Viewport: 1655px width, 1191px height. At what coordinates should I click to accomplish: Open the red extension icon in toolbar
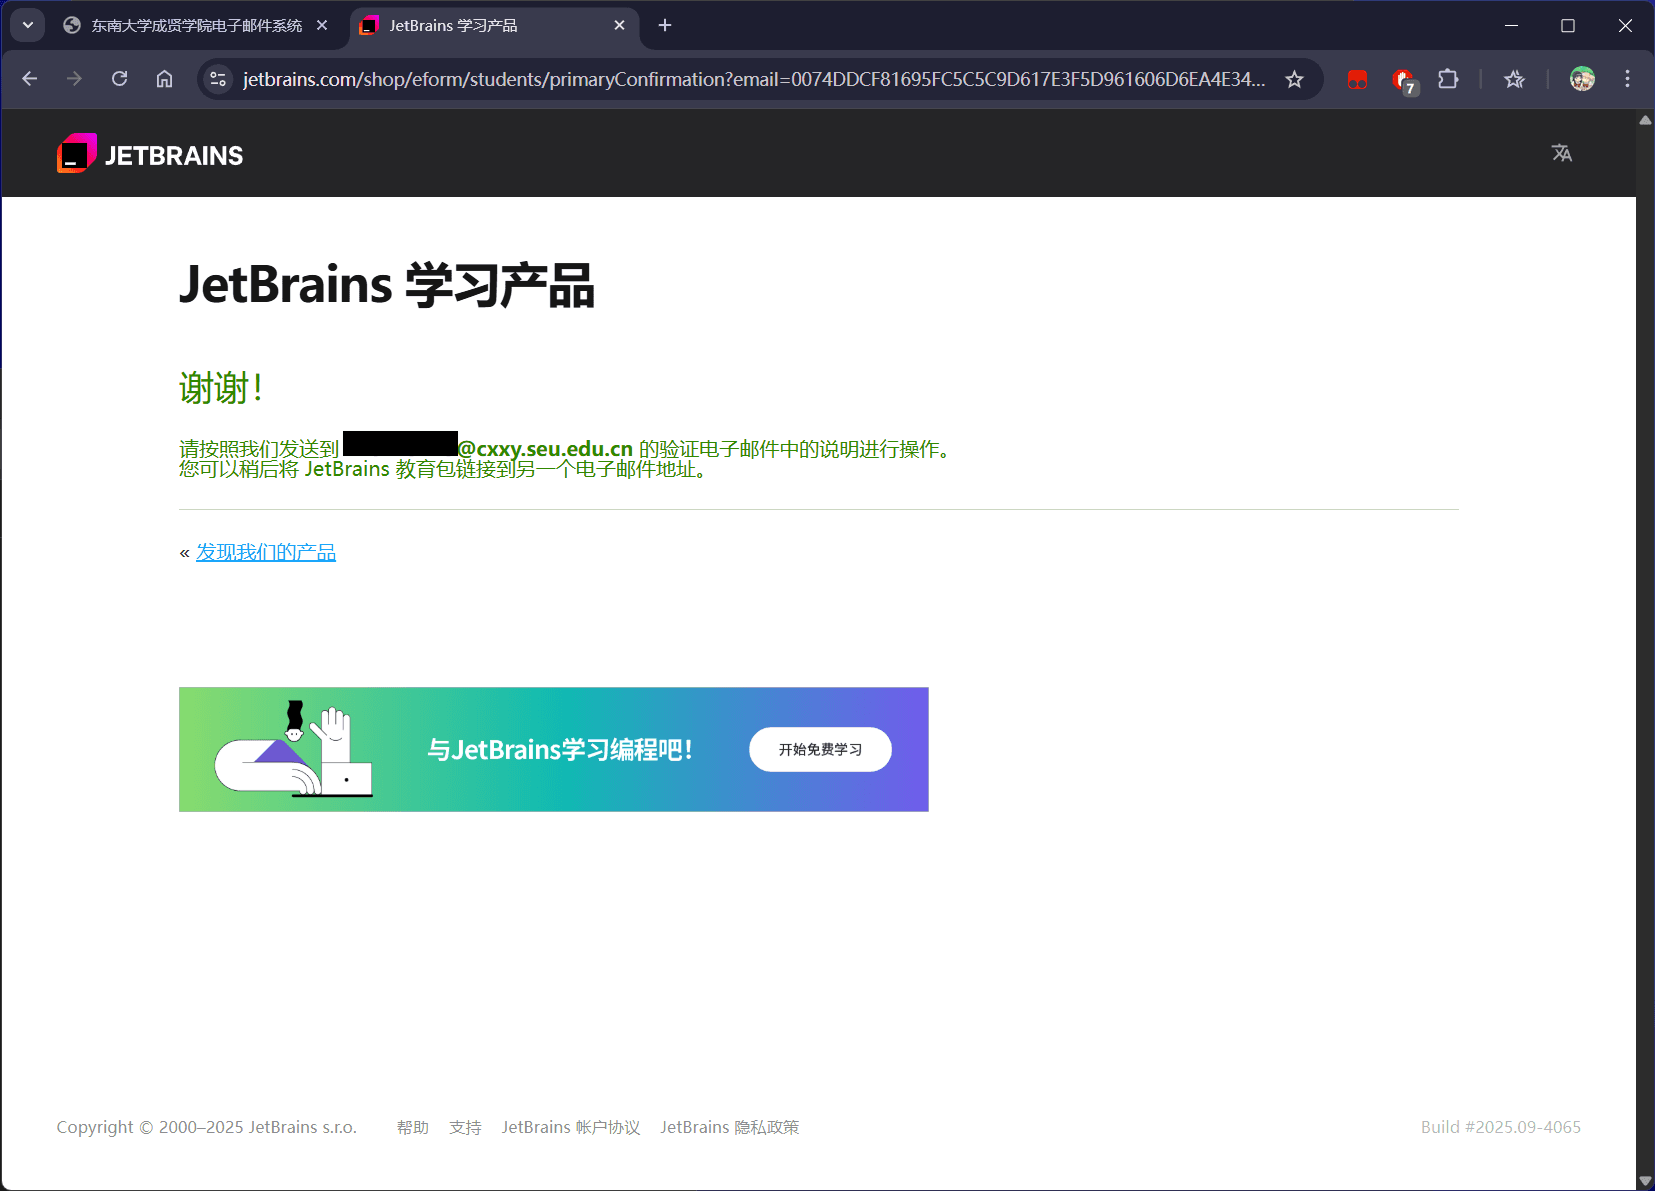point(1357,79)
